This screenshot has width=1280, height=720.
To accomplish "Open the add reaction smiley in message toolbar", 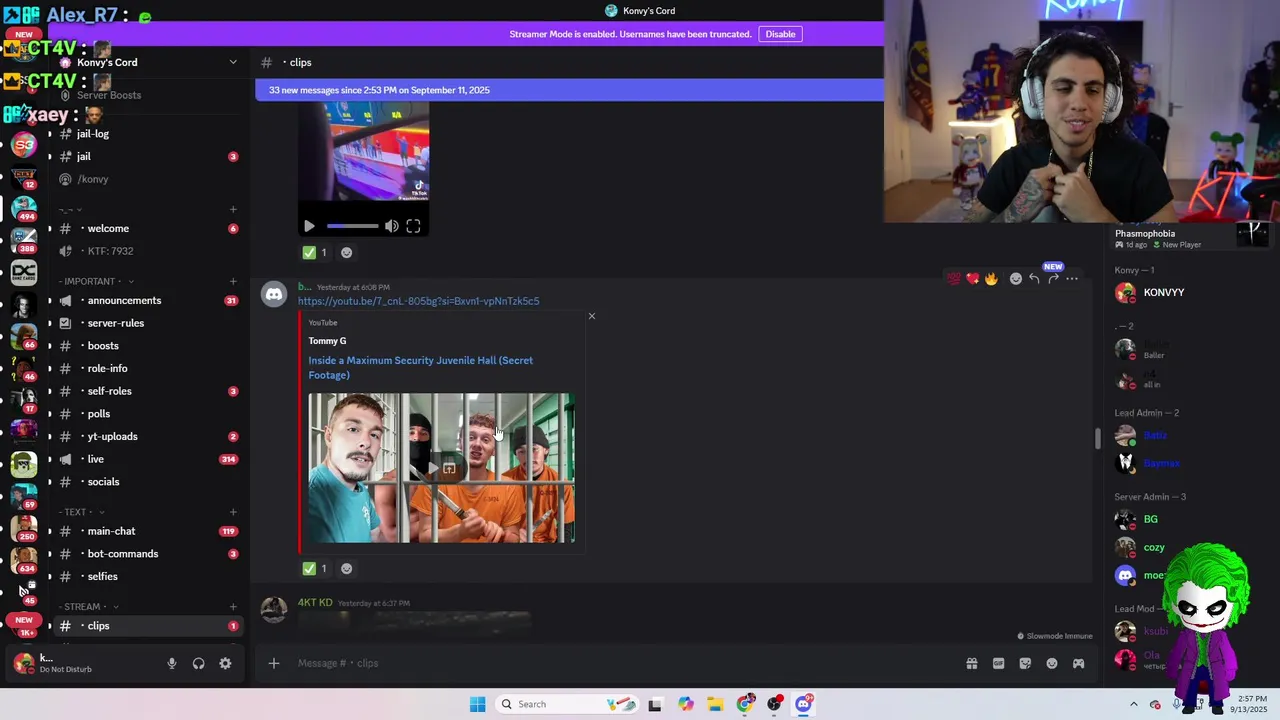I will tap(1016, 279).
